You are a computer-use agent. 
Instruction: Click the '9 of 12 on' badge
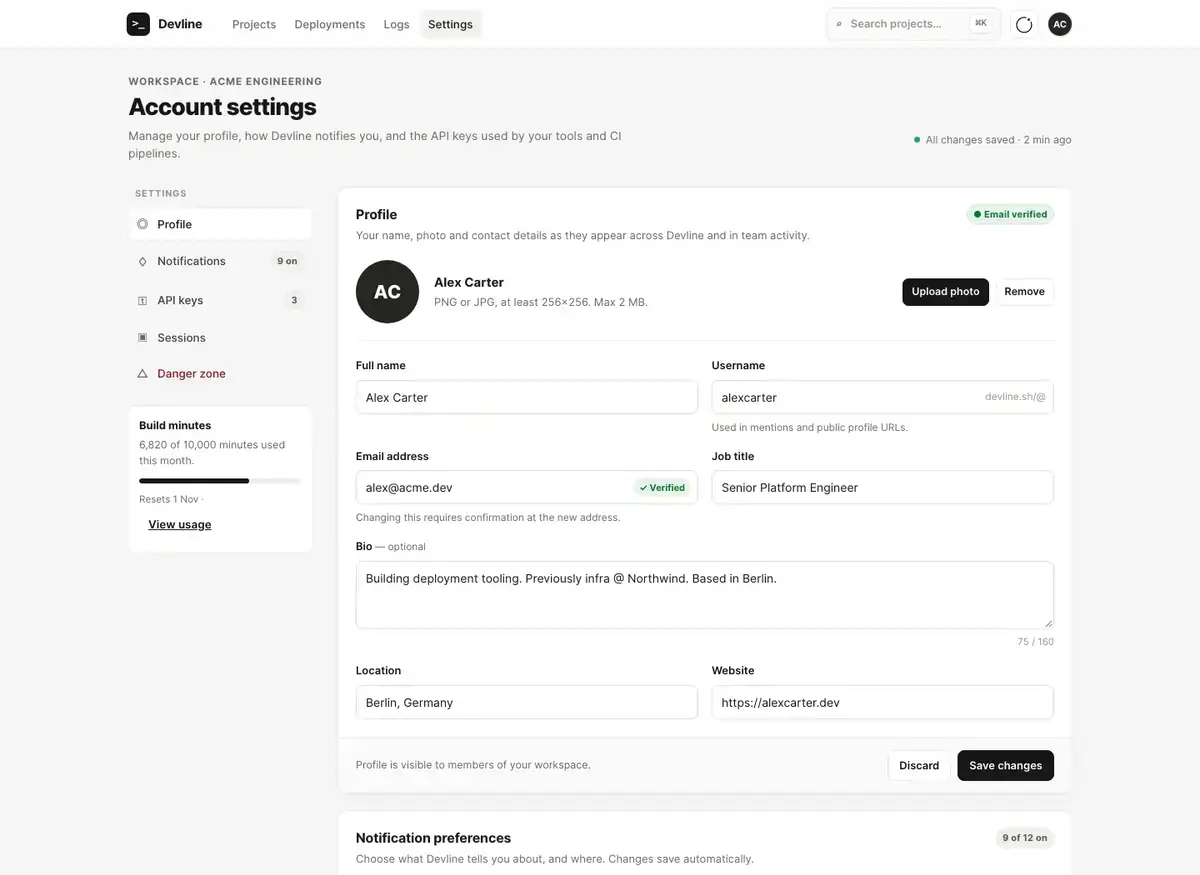1025,838
